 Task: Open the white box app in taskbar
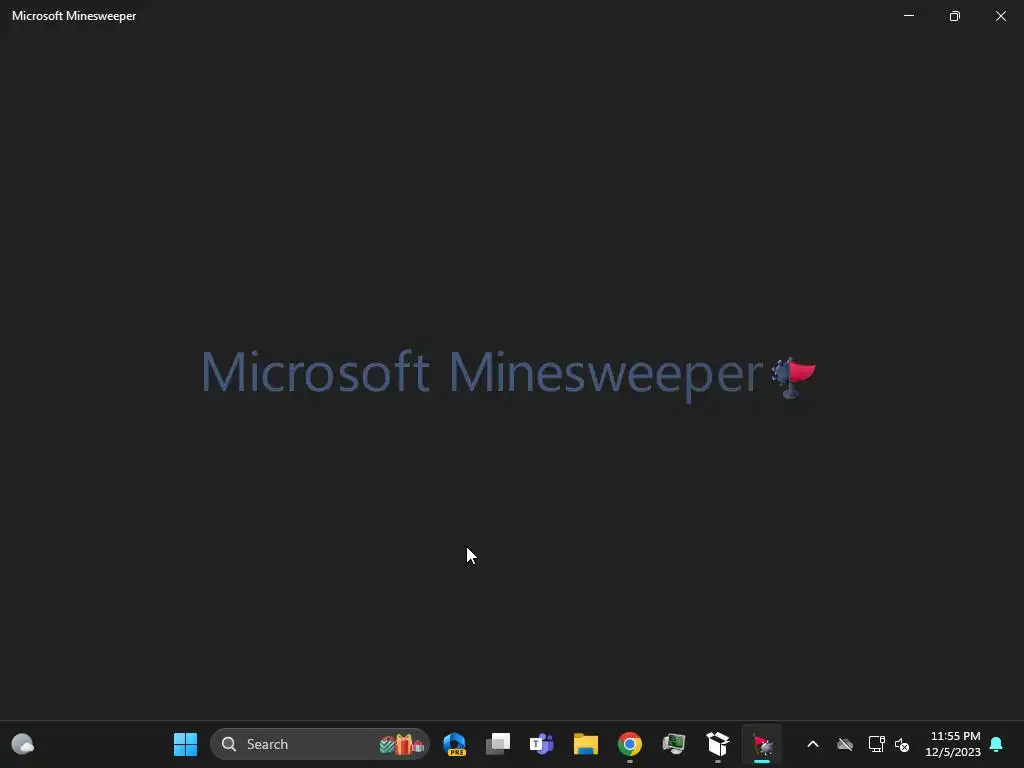click(718, 744)
